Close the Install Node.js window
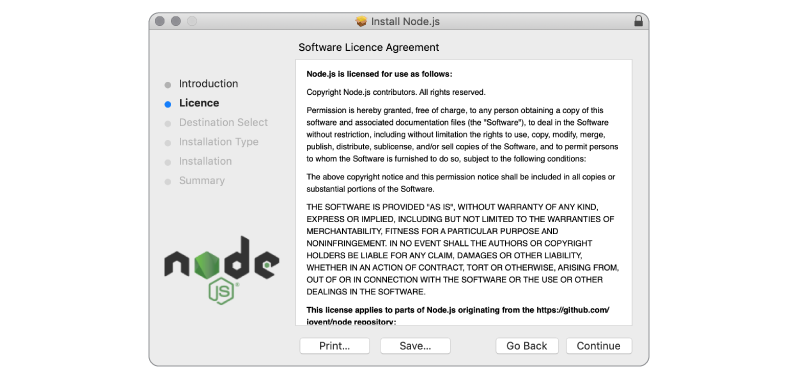The image size is (797, 378). pos(160,21)
